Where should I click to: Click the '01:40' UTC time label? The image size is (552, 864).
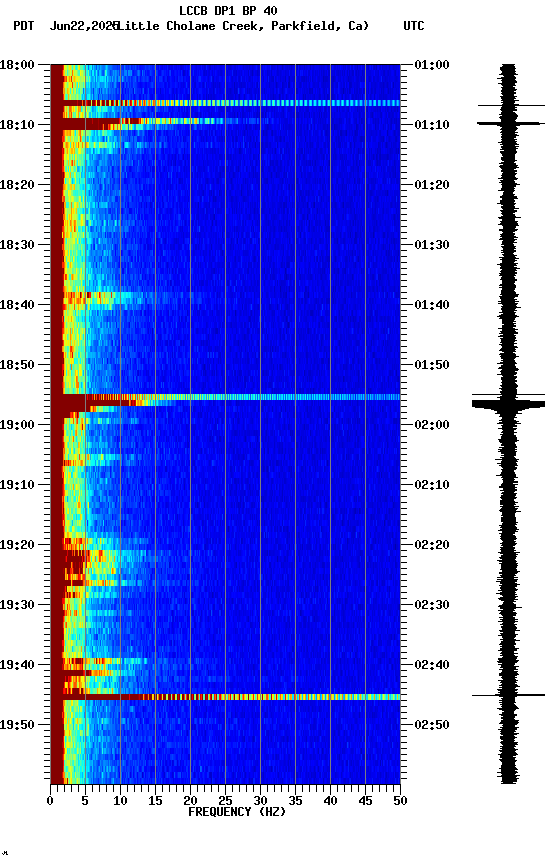pyautogui.click(x=432, y=305)
